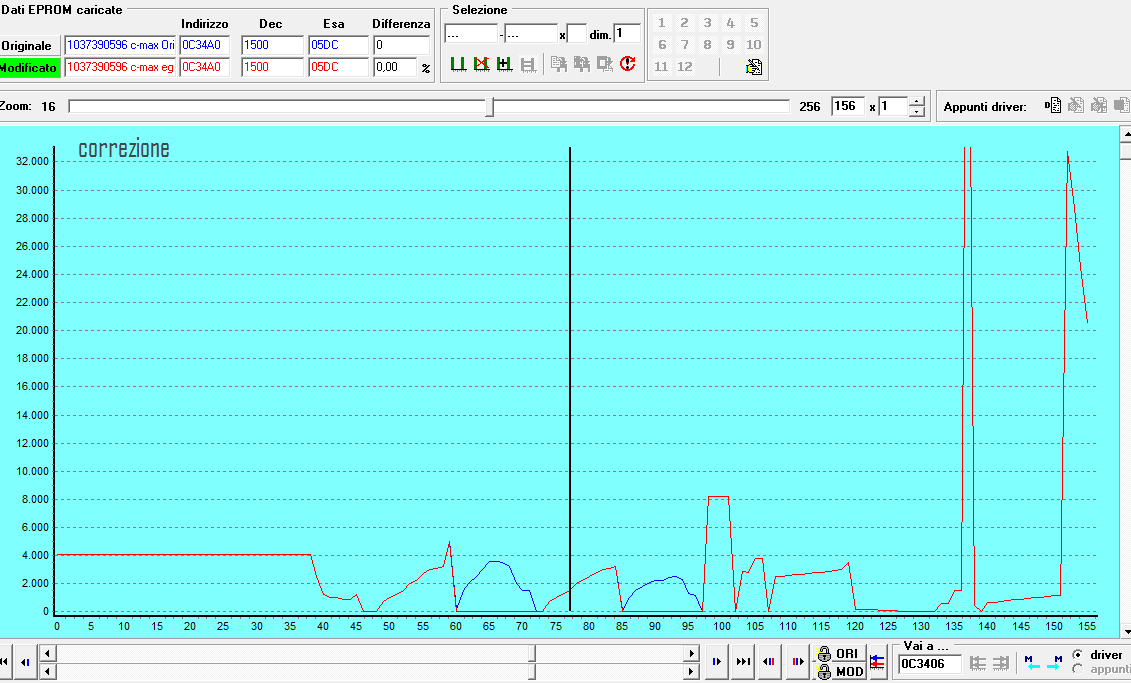Click the red-blue next modification button
This screenshot has width=1131, height=683.
tap(797, 661)
